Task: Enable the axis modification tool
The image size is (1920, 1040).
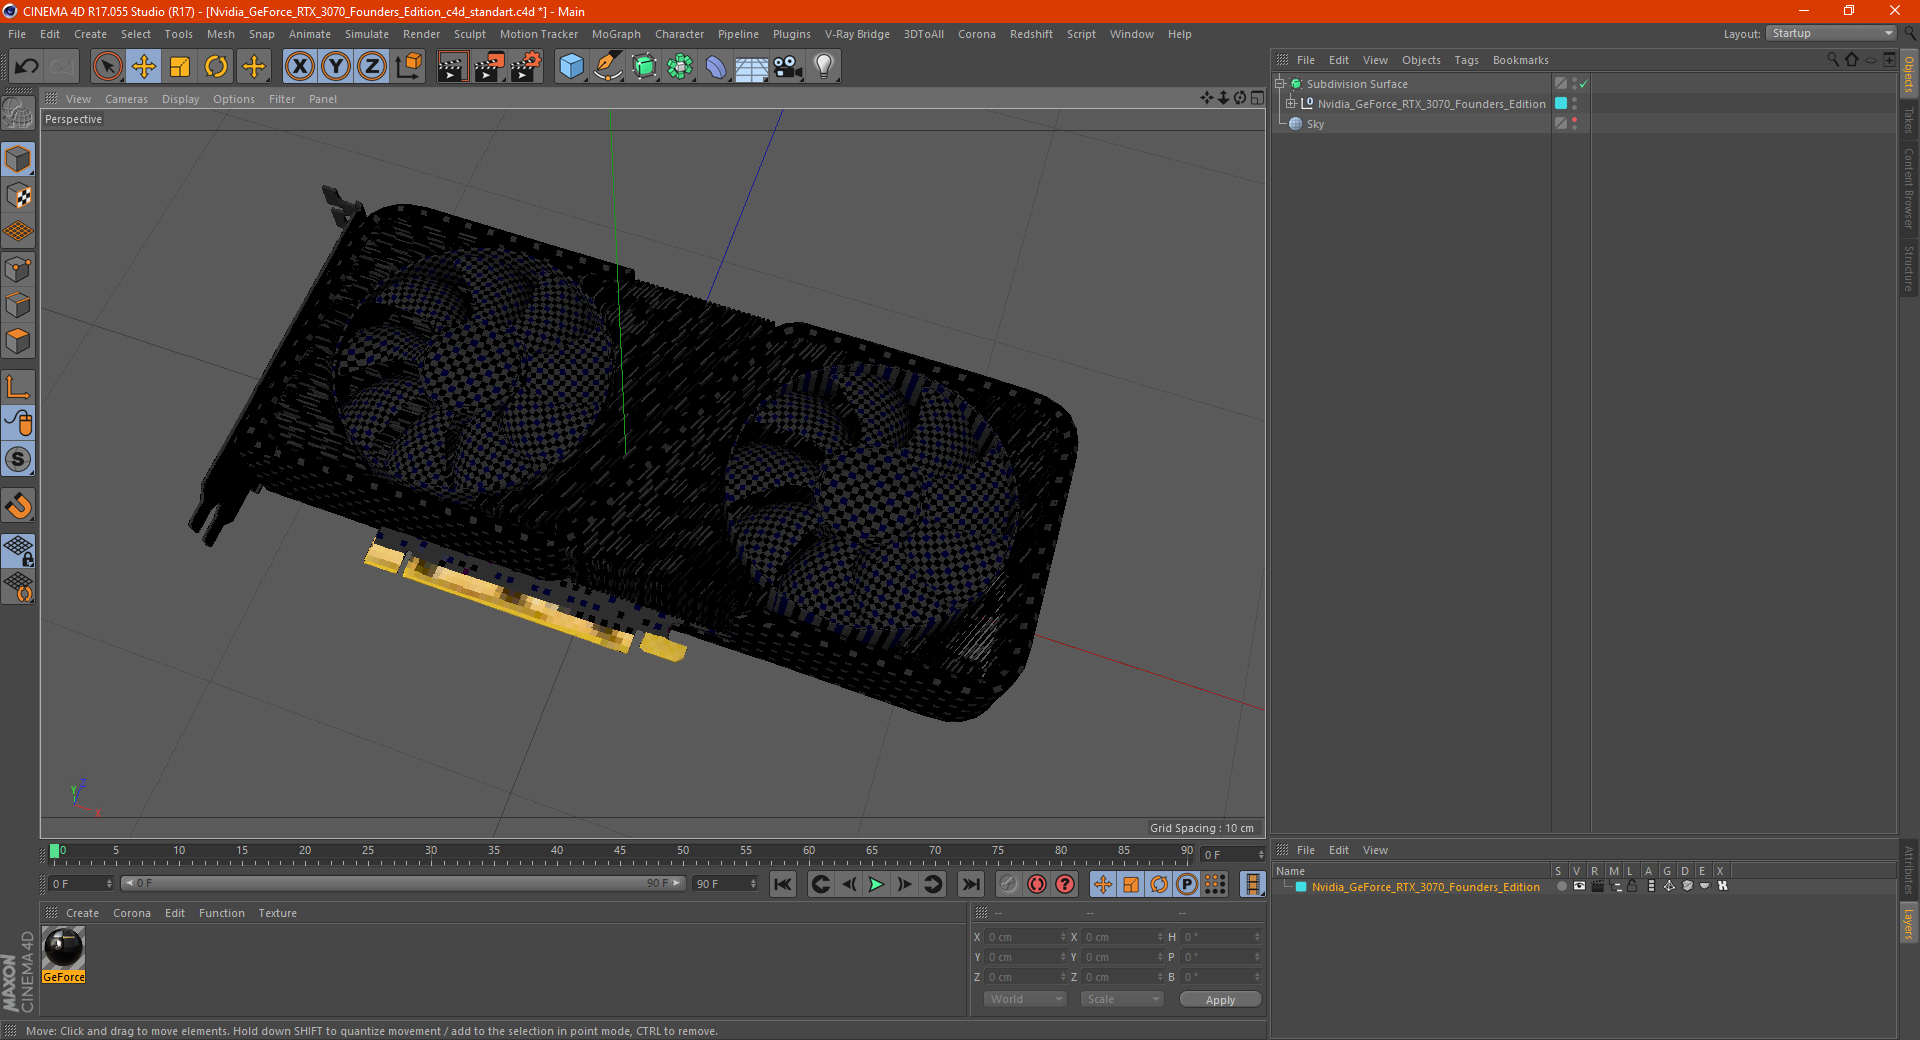Action: pyautogui.click(x=19, y=387)
